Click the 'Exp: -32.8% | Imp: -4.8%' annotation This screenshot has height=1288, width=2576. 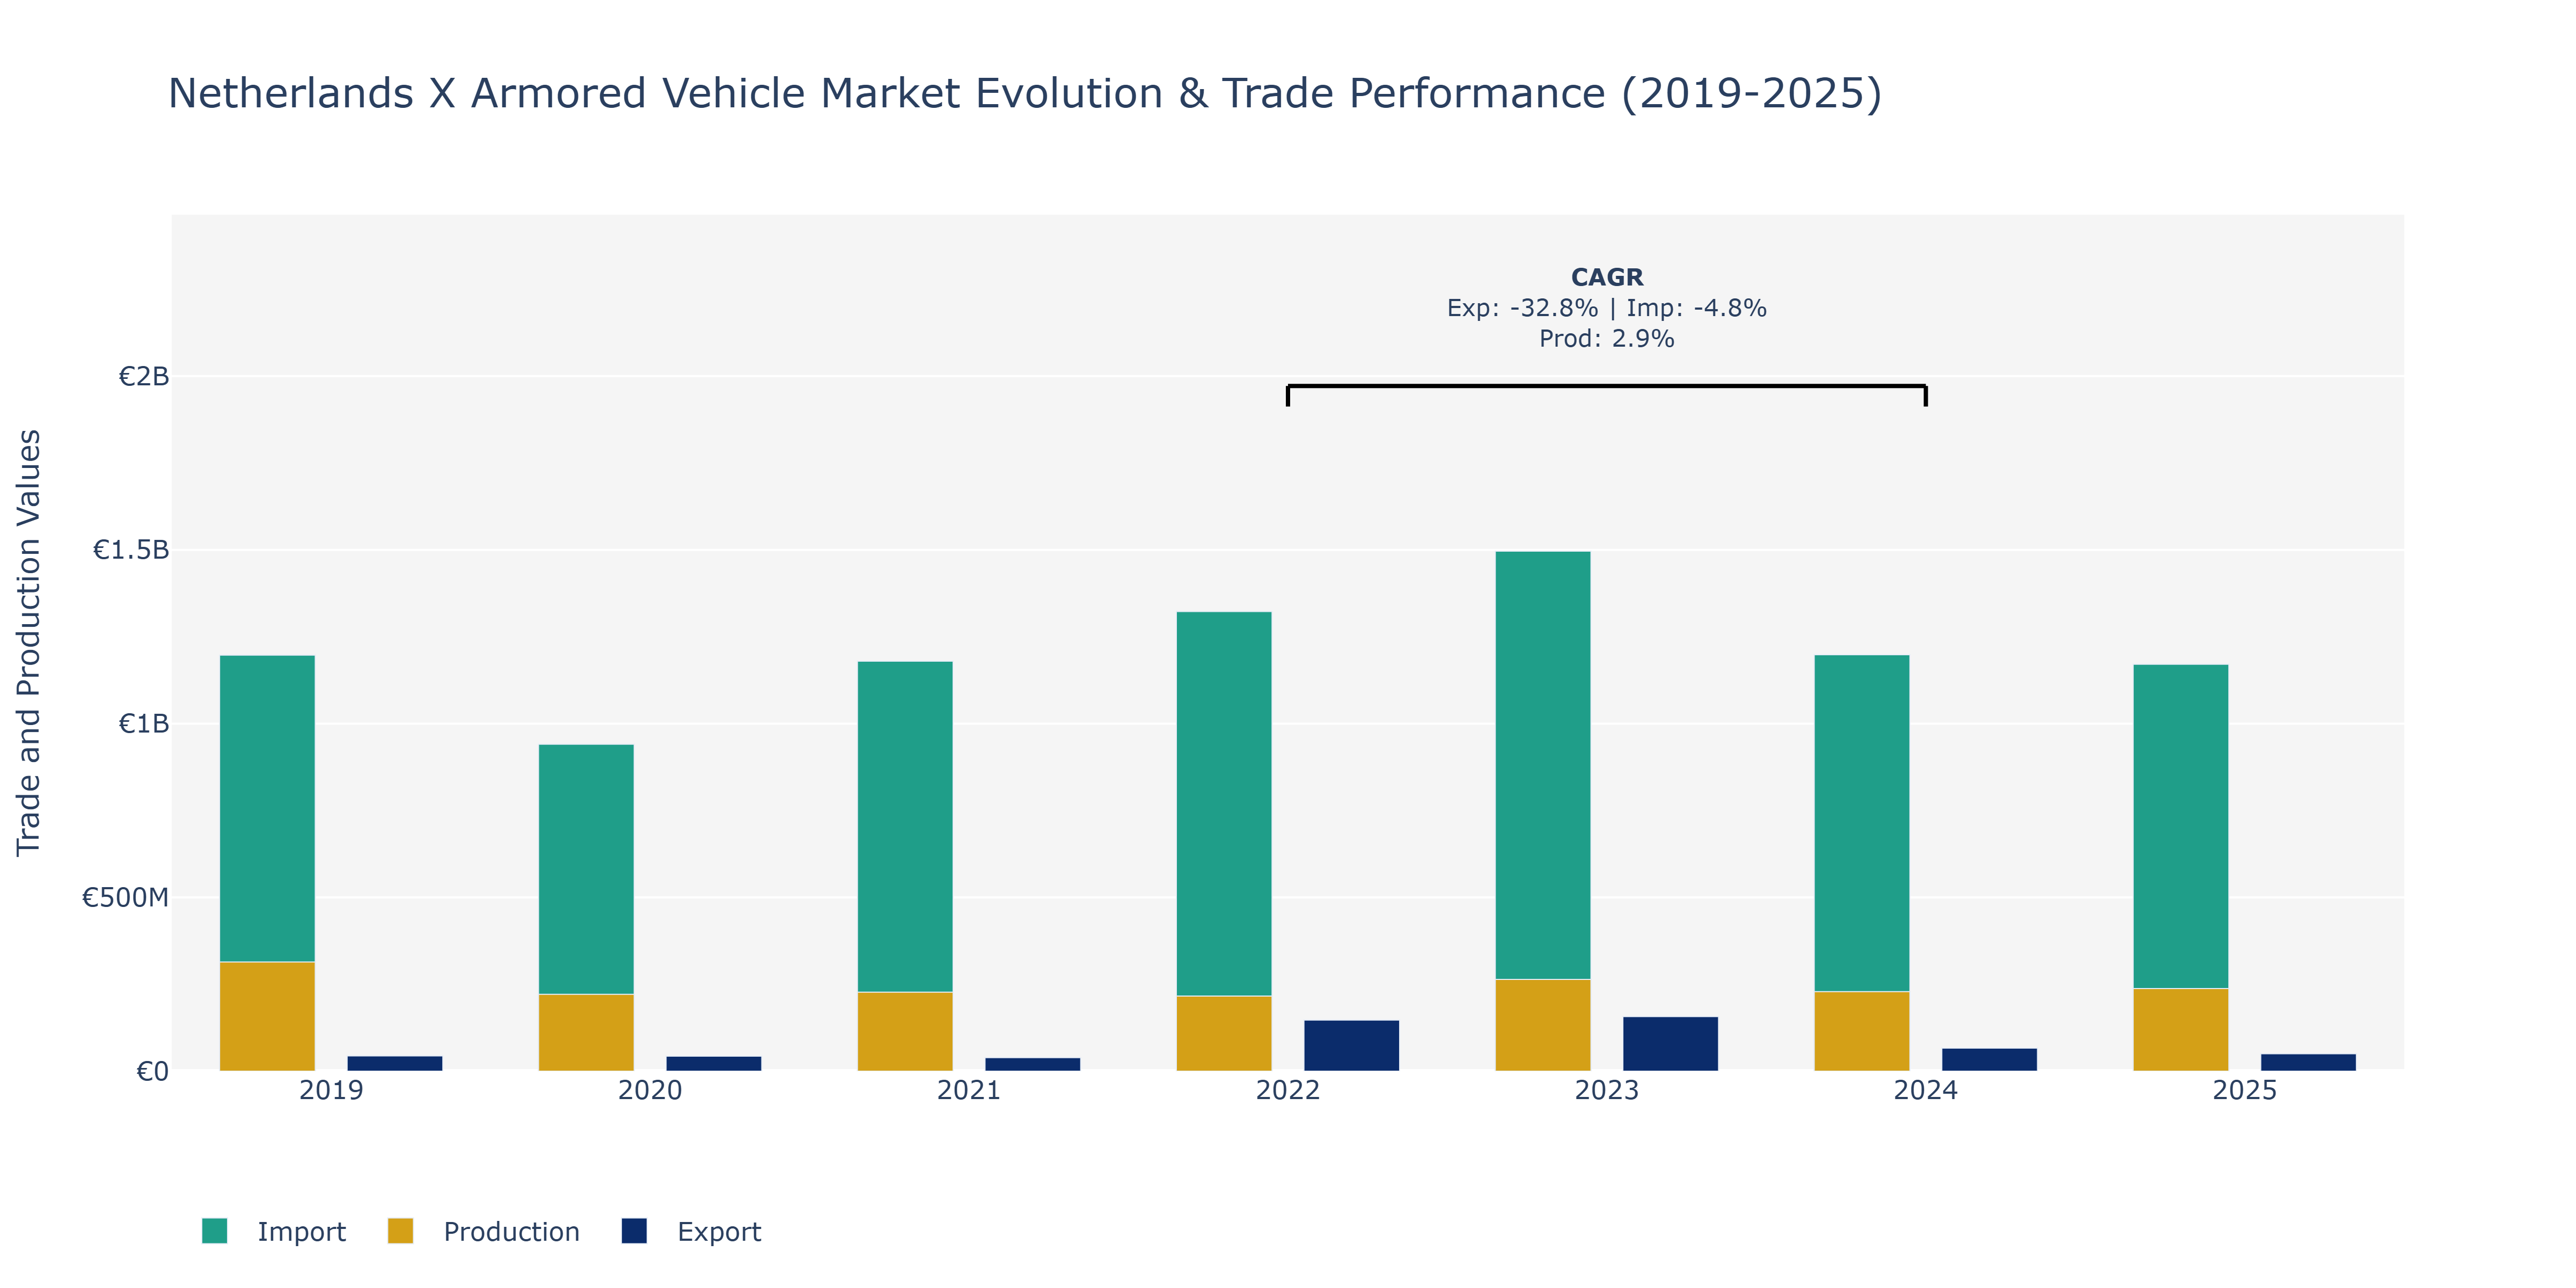pyautogui.click(x=1607, y=308)
